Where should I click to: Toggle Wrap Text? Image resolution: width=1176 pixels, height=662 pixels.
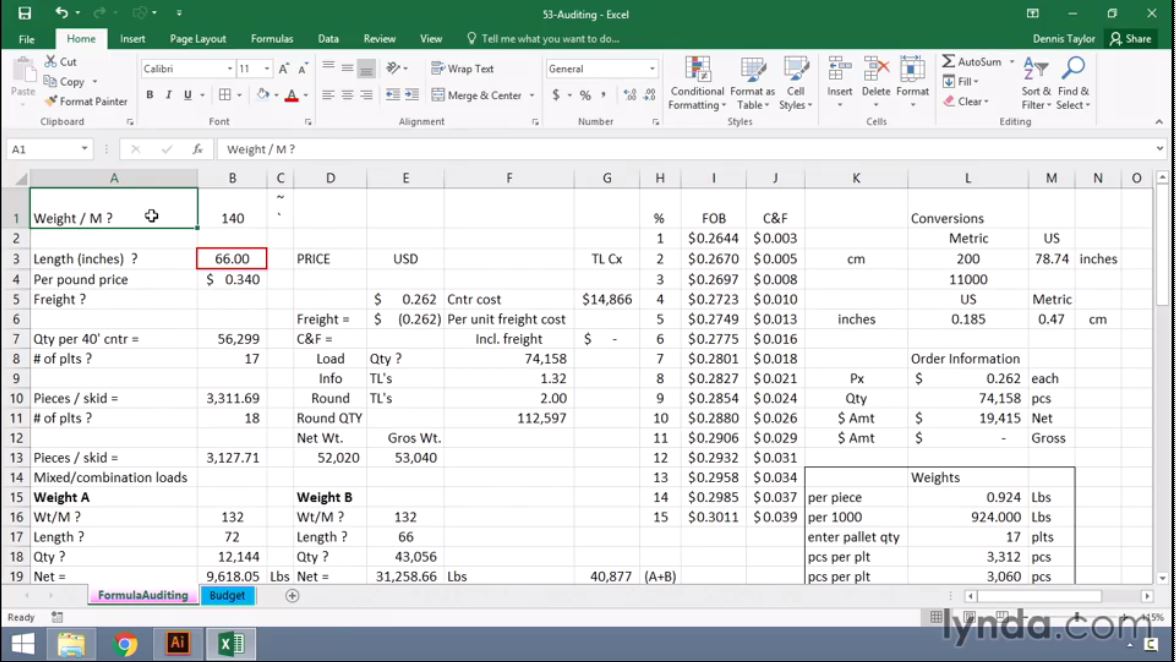click(463, 68)
